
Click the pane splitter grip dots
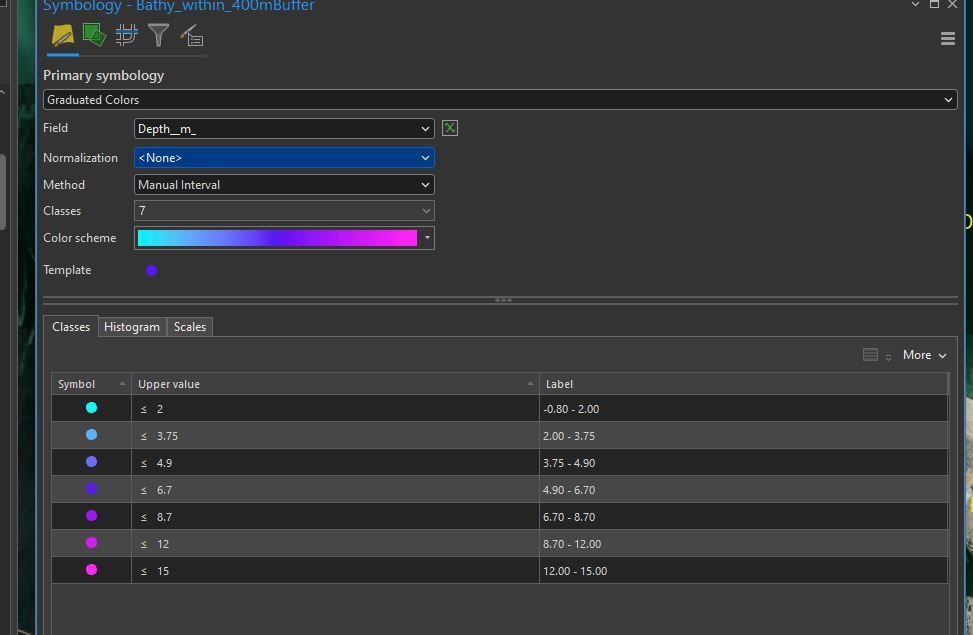pyautogui.click(x=503, y=300)
